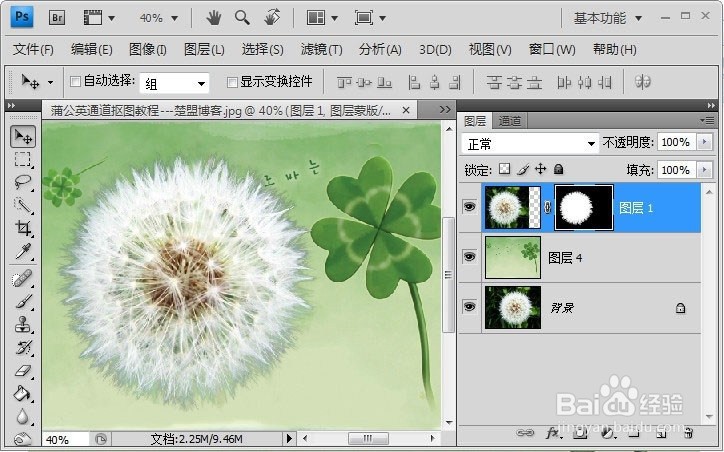The height and width of the screenshot is (452, 724).
Task: Select the Eyedropper tool
Action: pyautogui.click(x=23, y=251)
